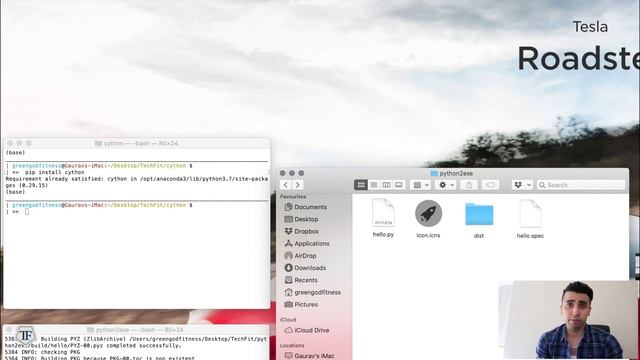Open Pictures in the Finder sidebar
The image size is (640, 360).
tap(301, 304)
